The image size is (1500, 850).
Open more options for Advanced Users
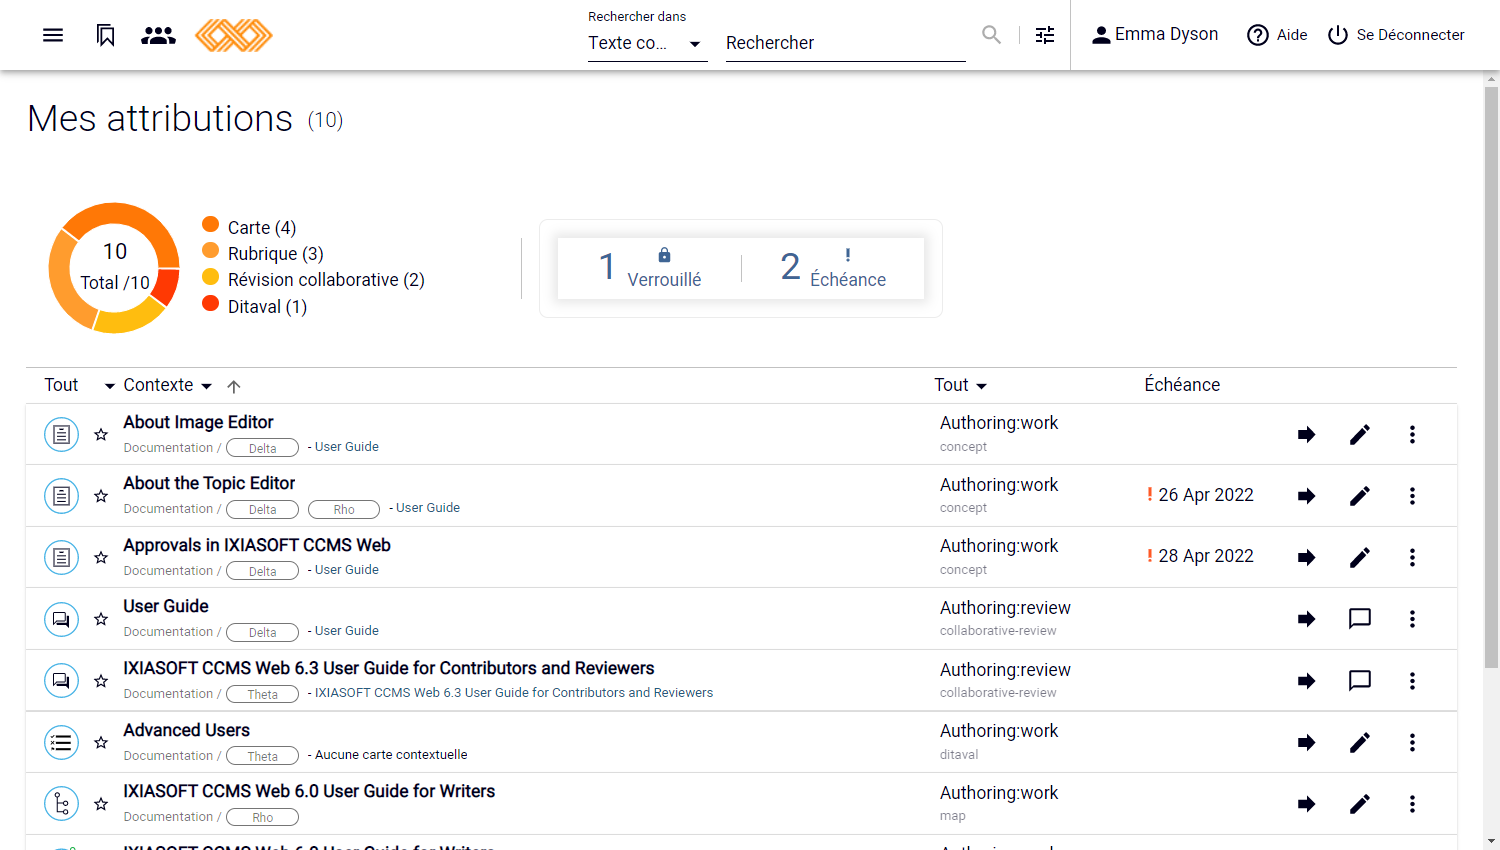coord(1412,742)
